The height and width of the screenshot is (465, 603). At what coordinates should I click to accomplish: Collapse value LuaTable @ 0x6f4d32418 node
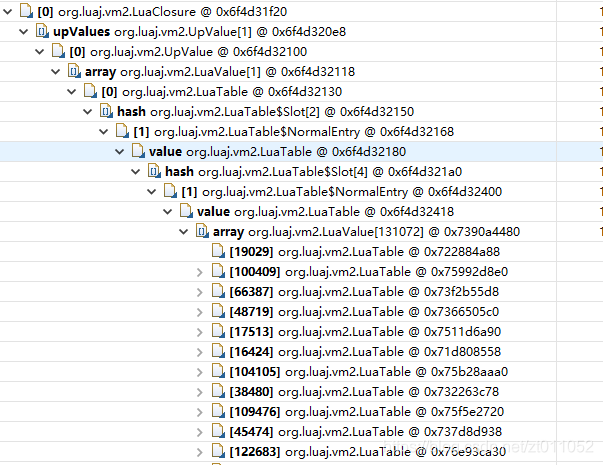pos(168,212)
